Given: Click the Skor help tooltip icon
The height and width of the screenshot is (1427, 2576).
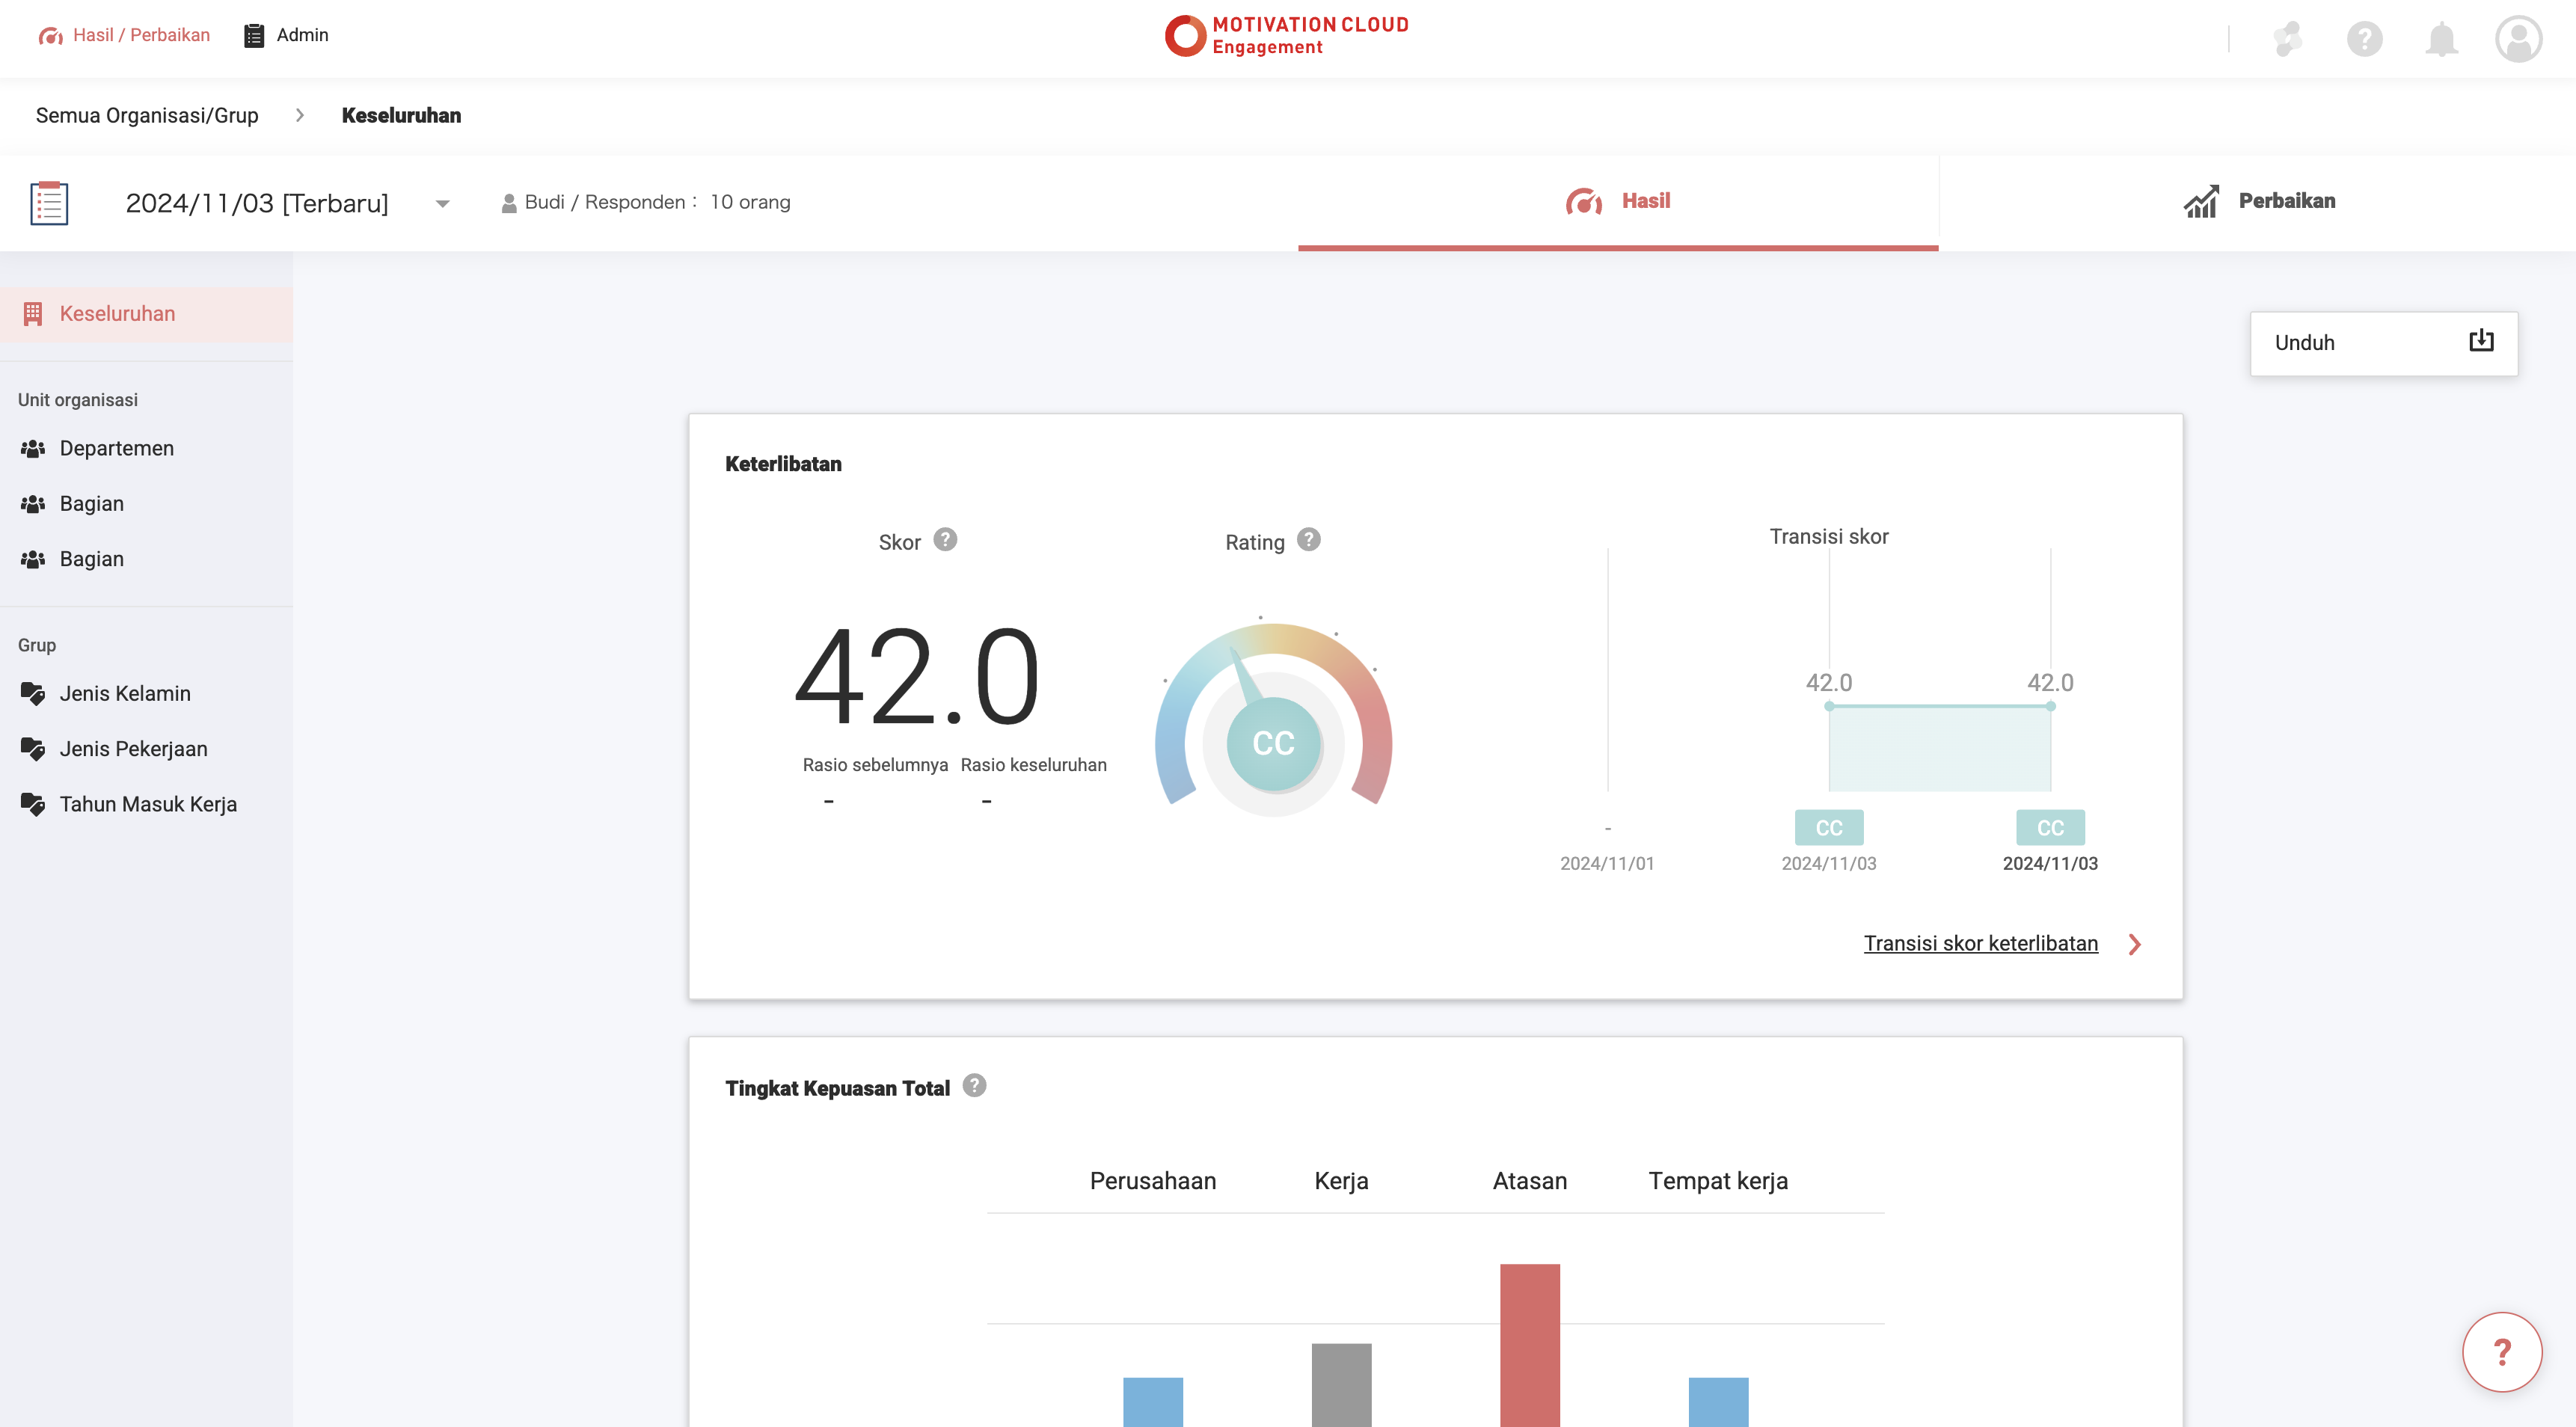Looking at the screenshot, I should (x=945, y=540).
